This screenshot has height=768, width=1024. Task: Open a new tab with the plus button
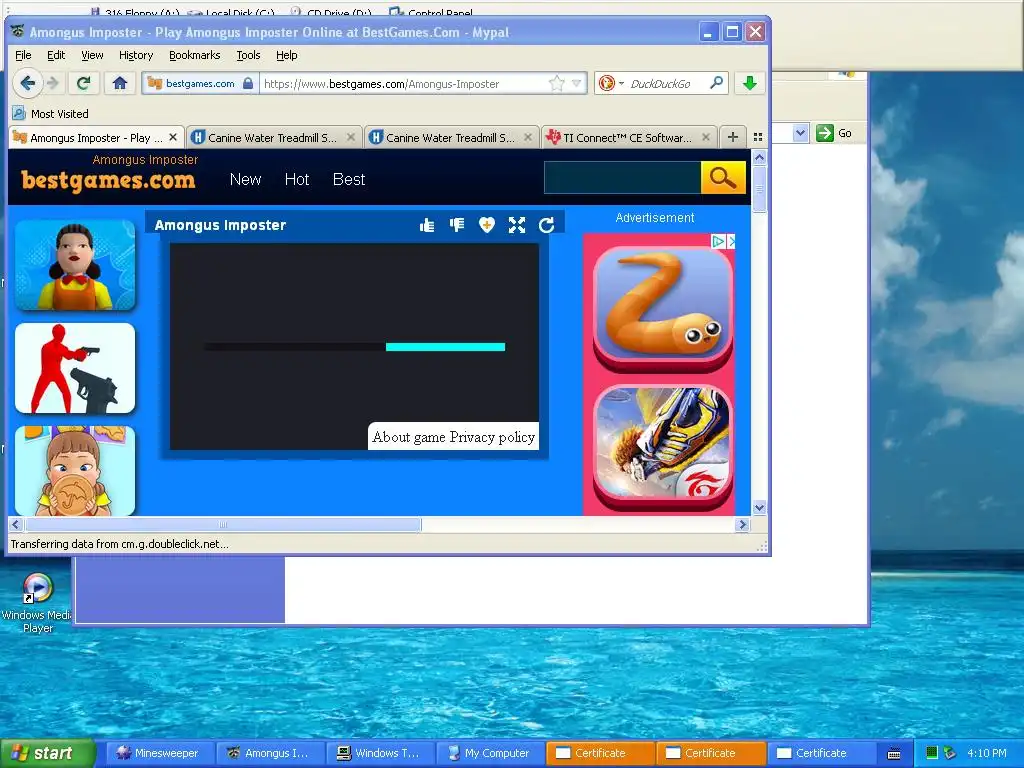tap(733, 137)
